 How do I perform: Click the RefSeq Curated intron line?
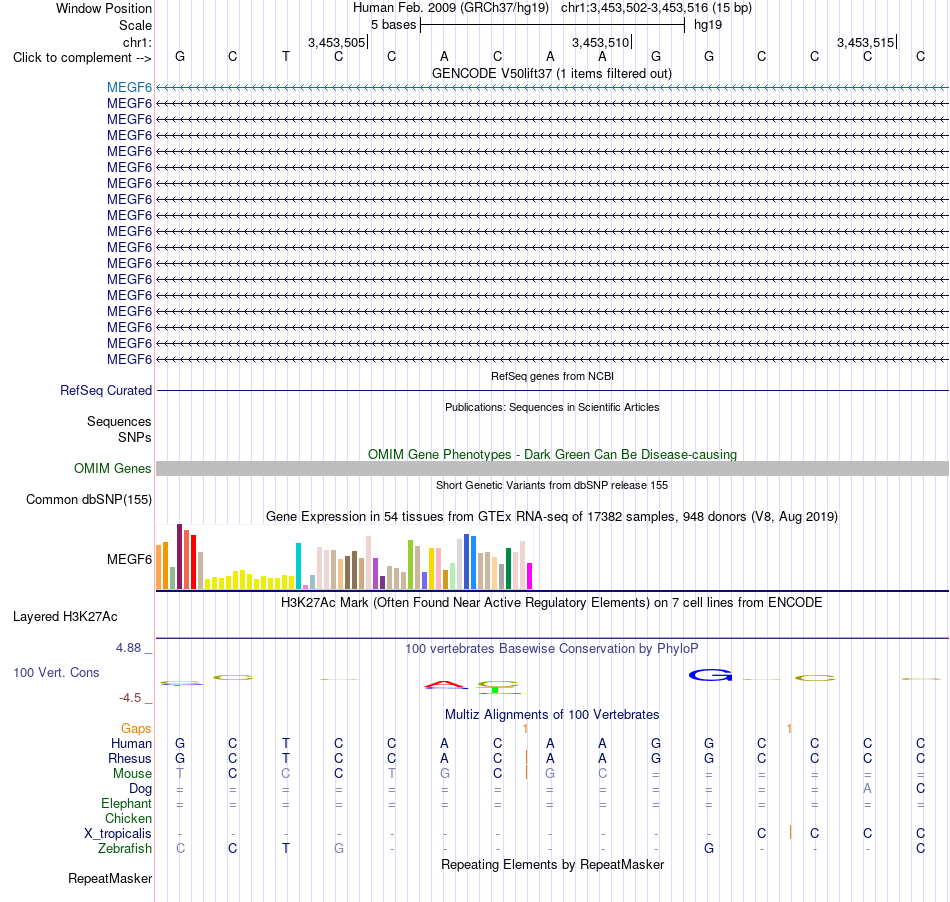click(x=552, y=391)
